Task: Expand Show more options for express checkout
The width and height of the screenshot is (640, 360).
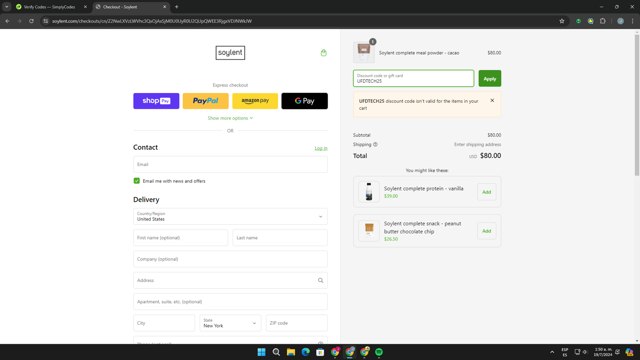Action: [x=230, y=118]
